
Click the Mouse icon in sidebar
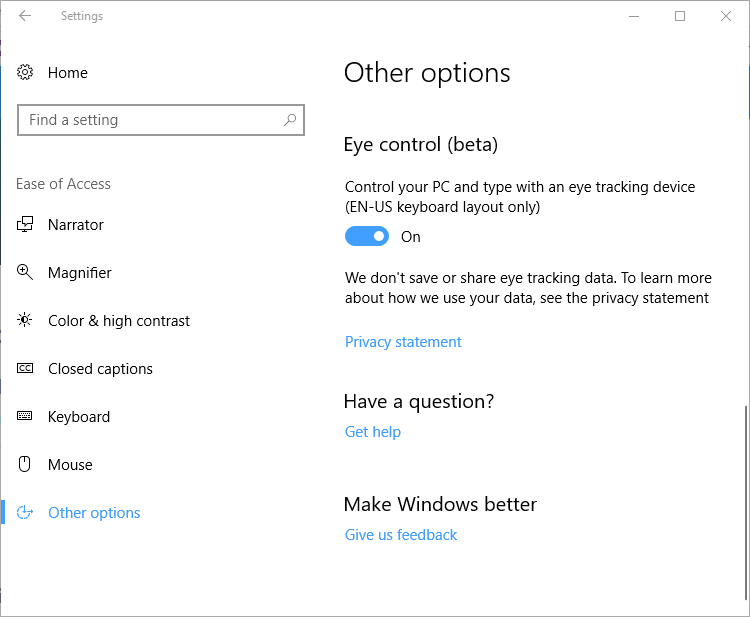(x=26, y=465)
